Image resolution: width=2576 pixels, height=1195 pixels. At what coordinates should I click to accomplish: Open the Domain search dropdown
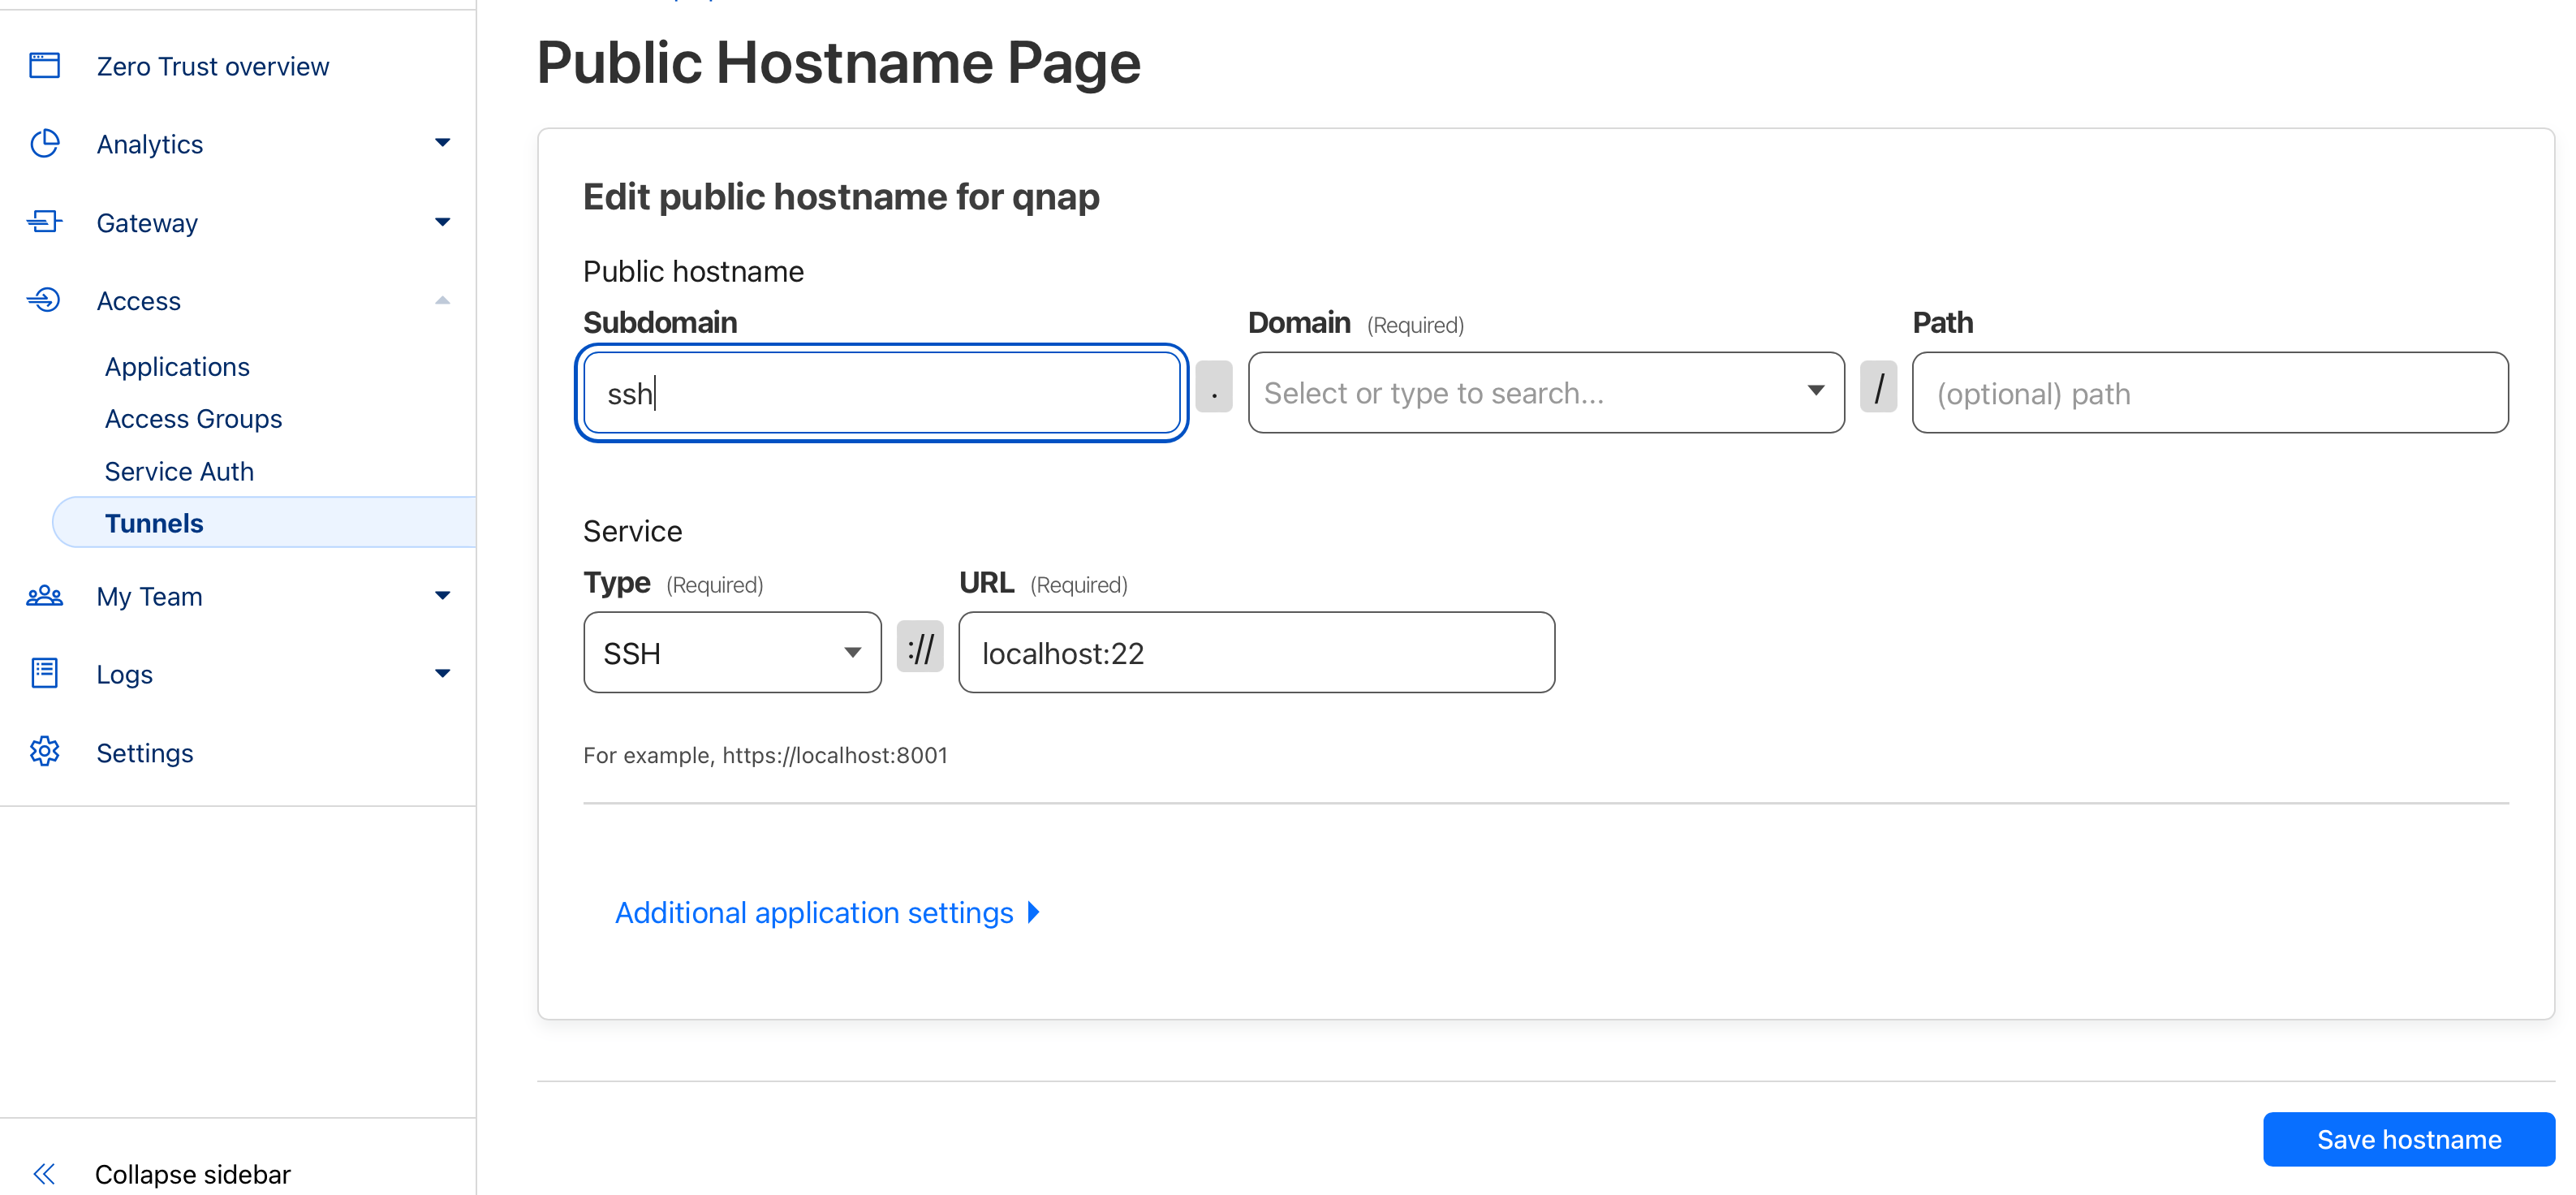[x=1545, y=393]
